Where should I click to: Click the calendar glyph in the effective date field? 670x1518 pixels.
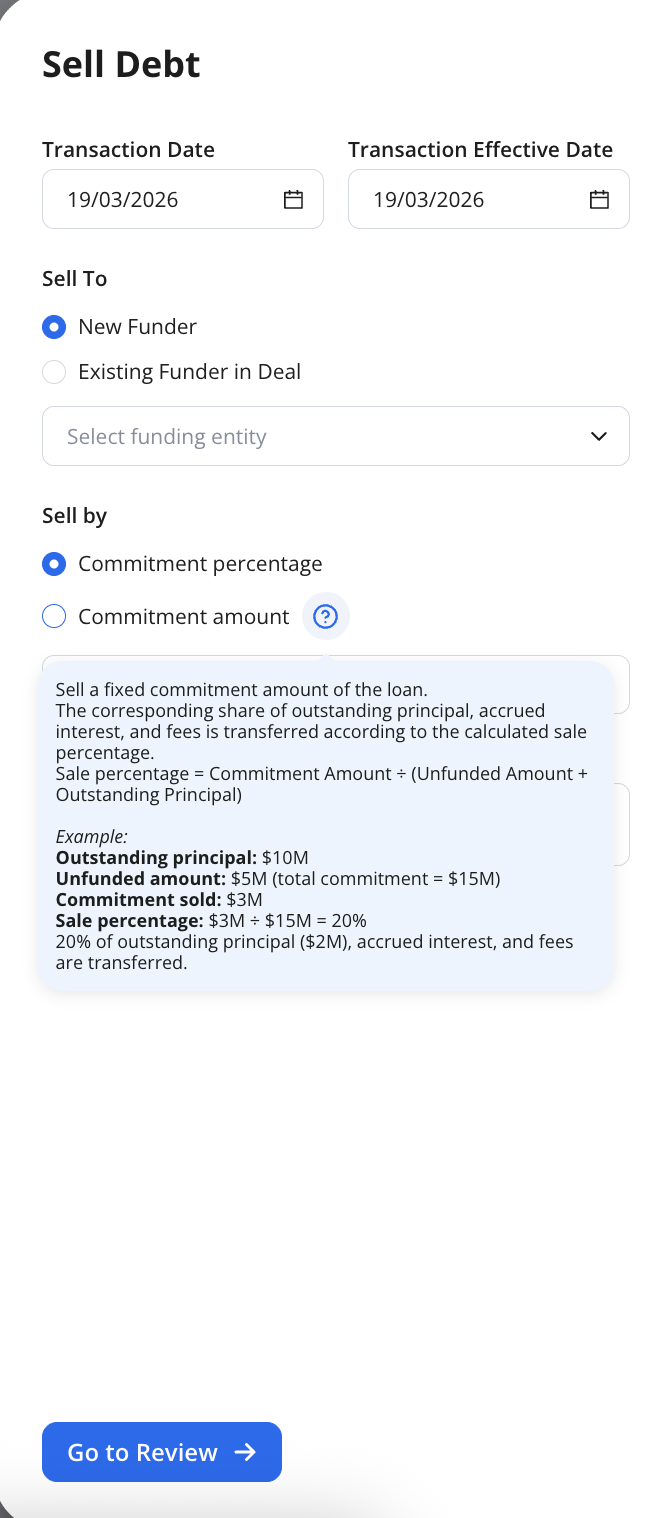point(598,199)
